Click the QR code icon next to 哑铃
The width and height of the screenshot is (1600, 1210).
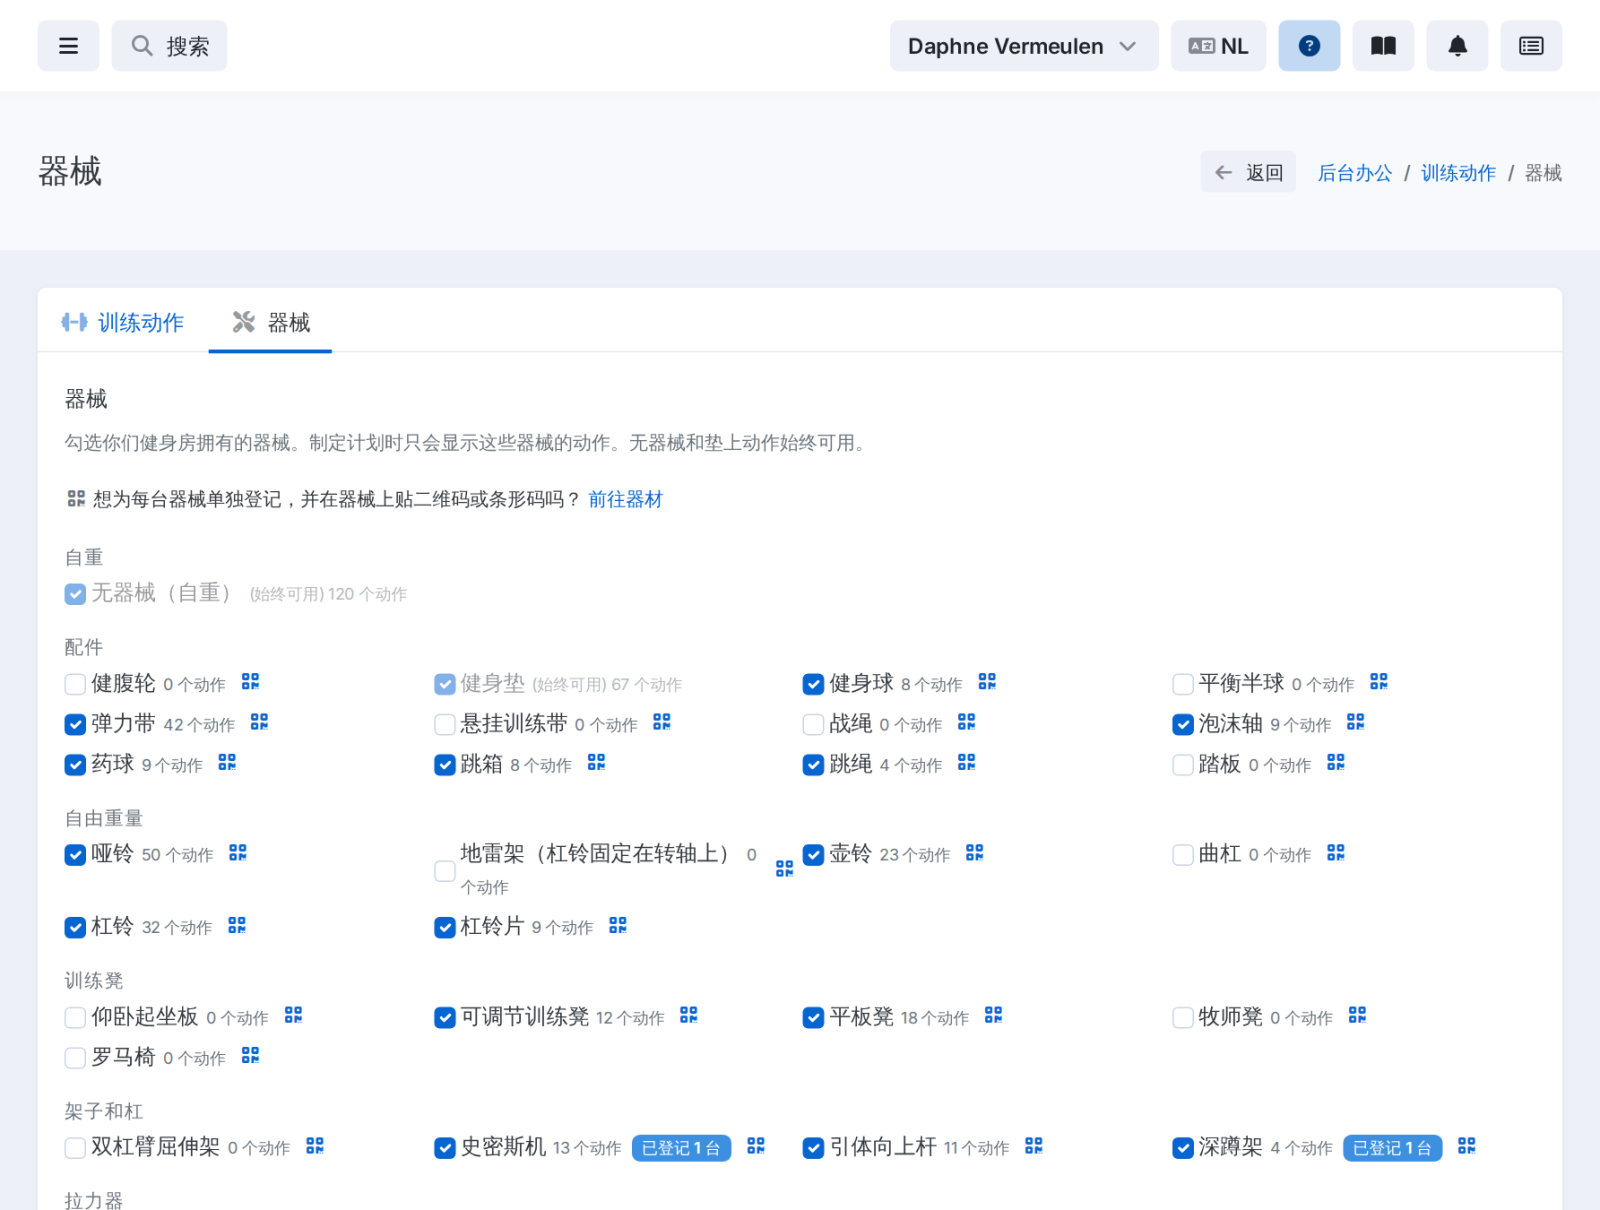coord(238,853)
